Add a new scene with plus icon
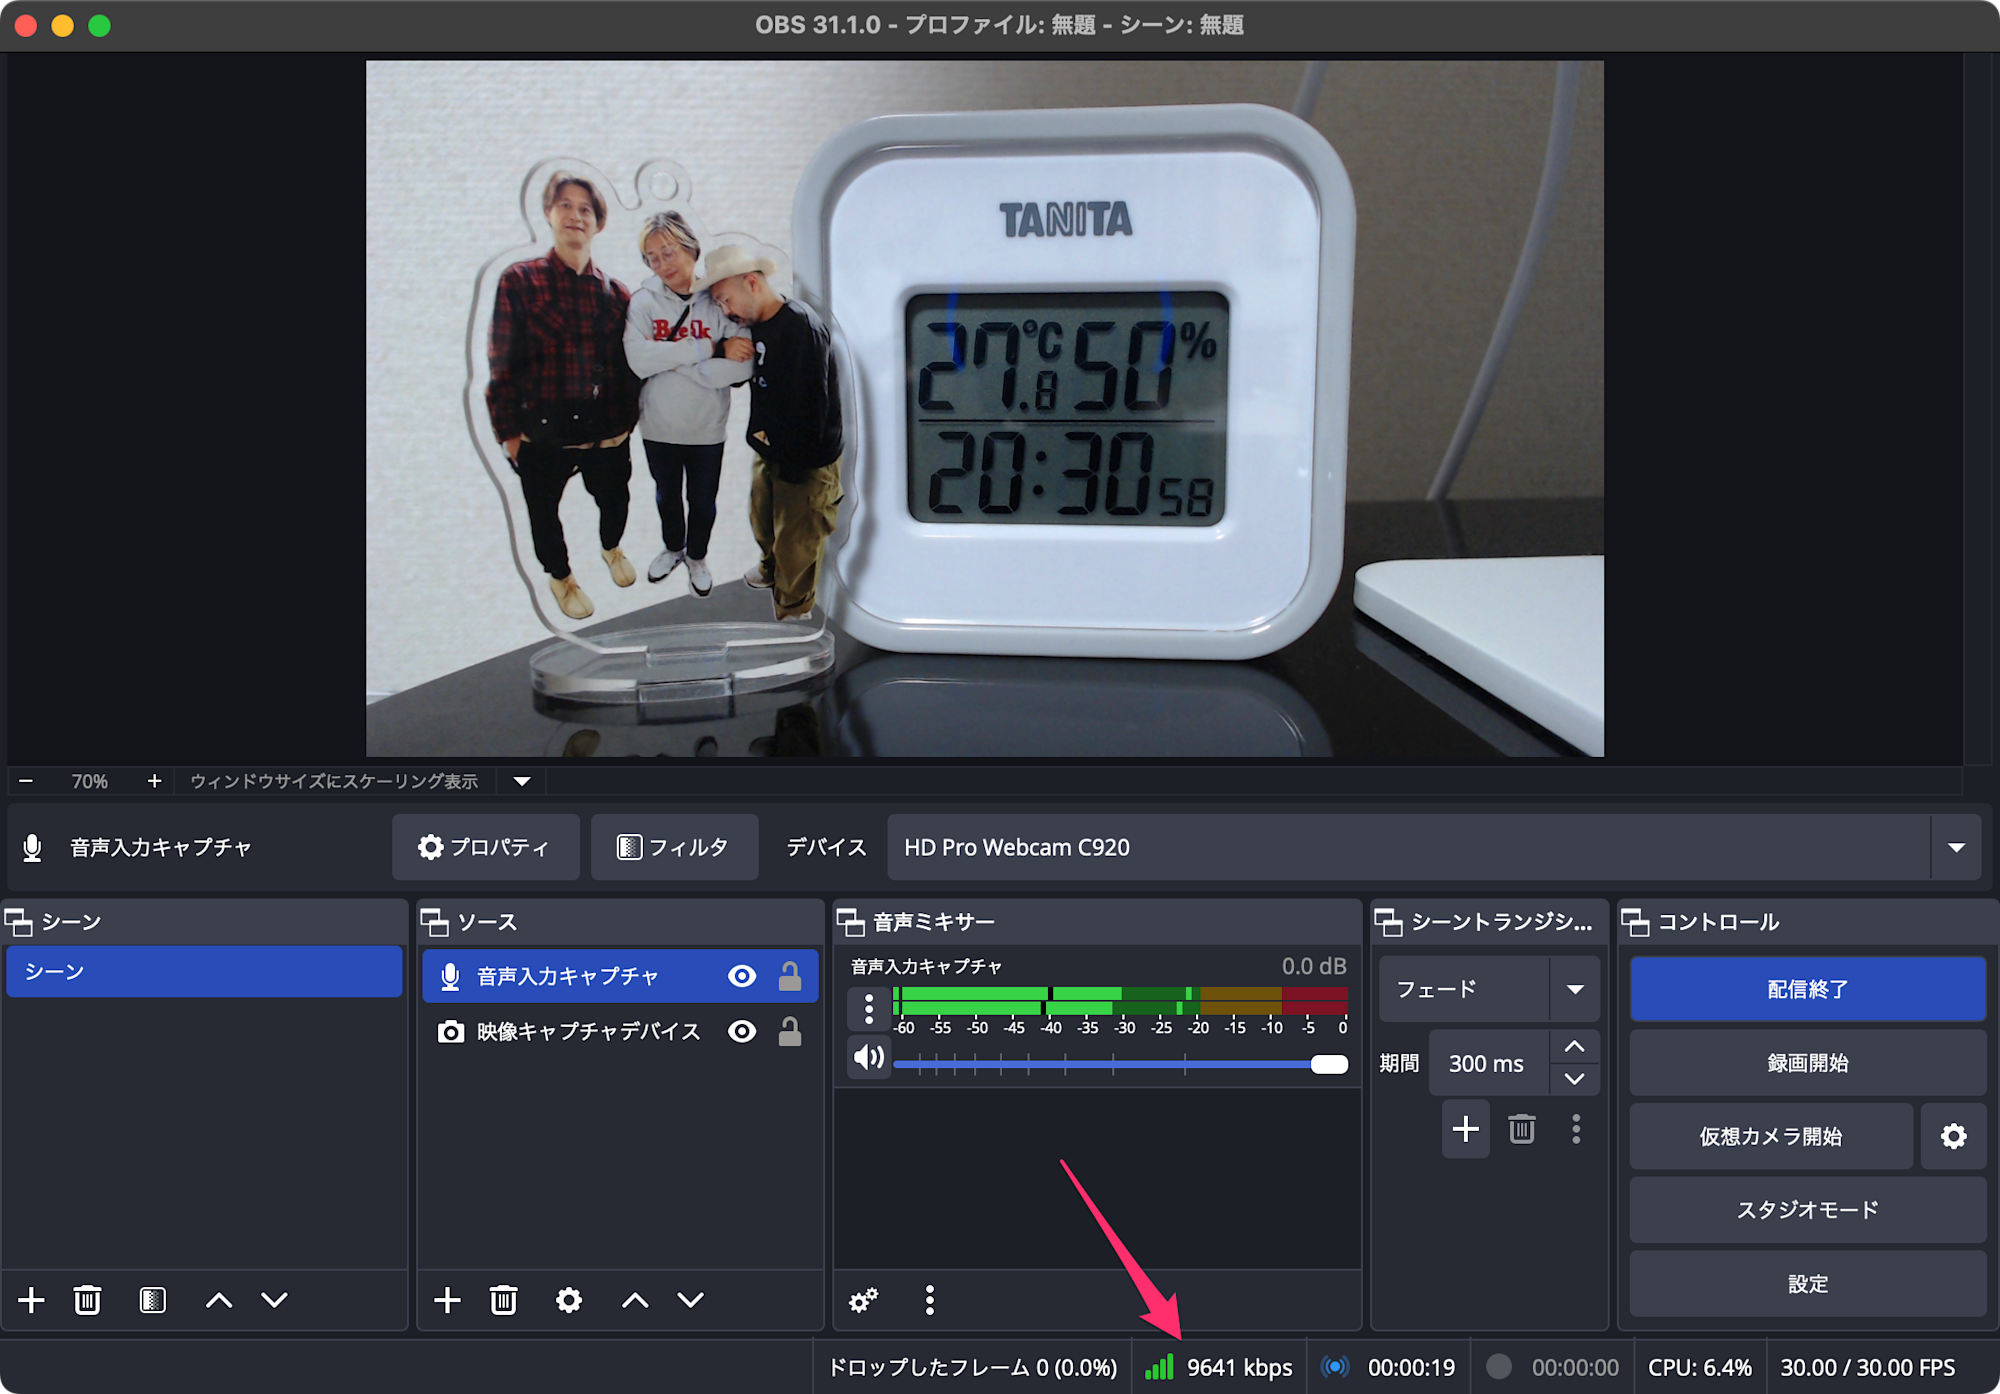This screenshot has height=1394, width=2000. [x=31, y=1300]
